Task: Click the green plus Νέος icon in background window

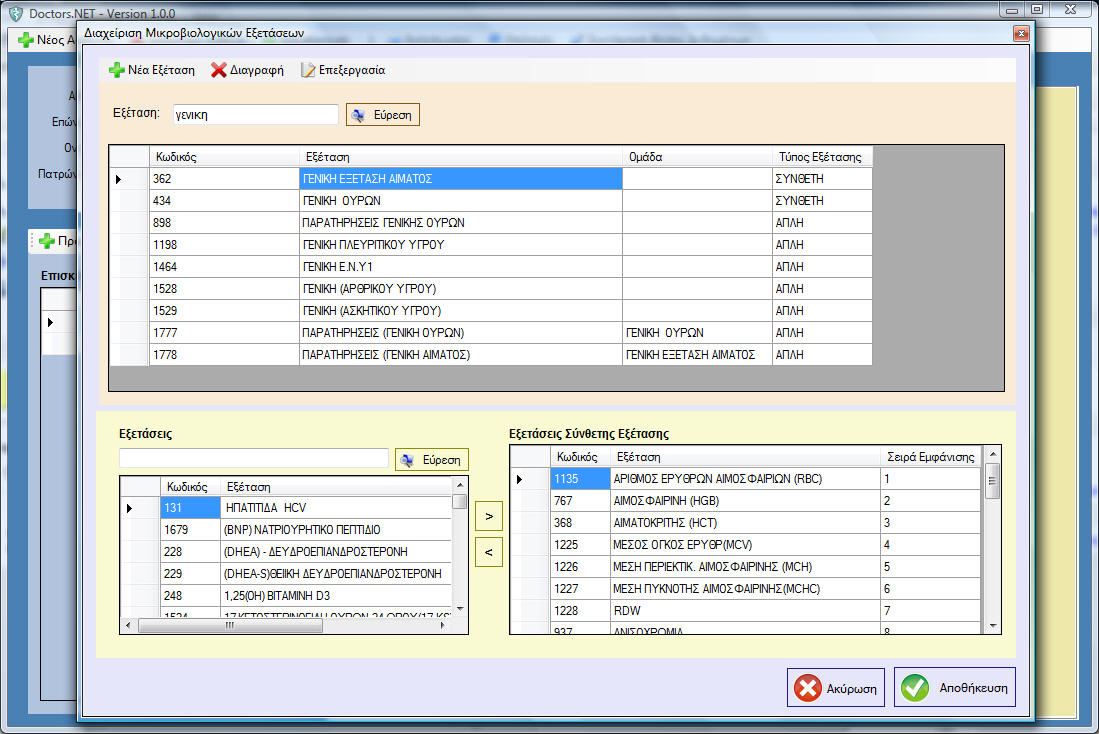Action: pos(25,40)
